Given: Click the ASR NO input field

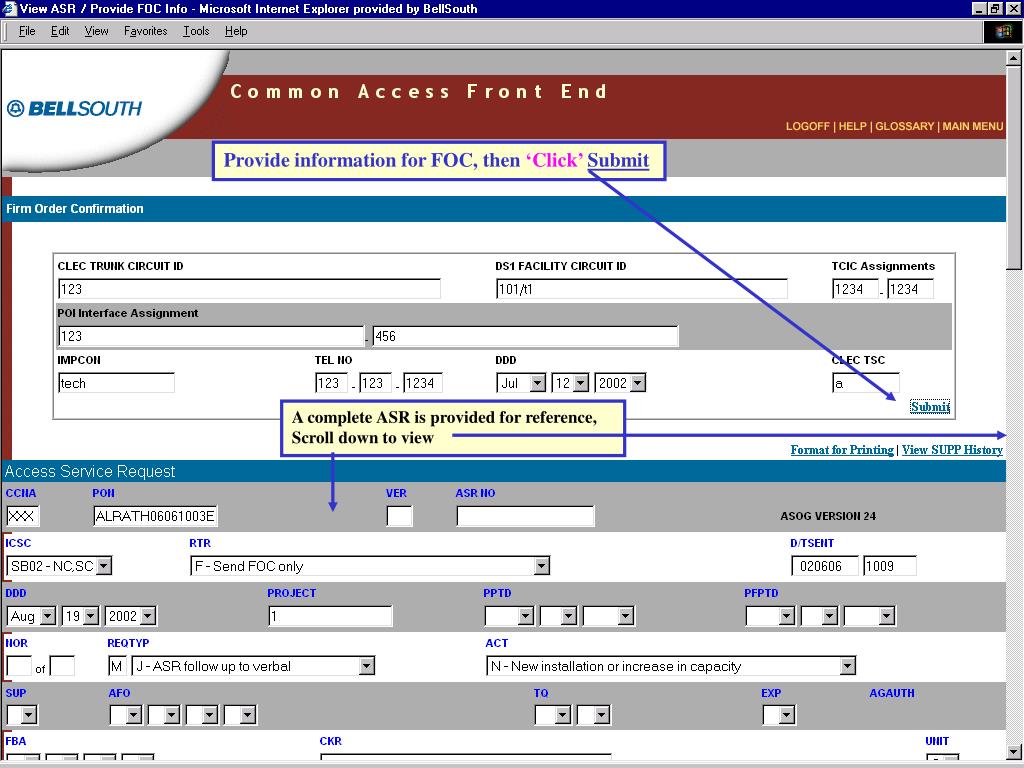Looking at the screenshot, I should [526, 516].
